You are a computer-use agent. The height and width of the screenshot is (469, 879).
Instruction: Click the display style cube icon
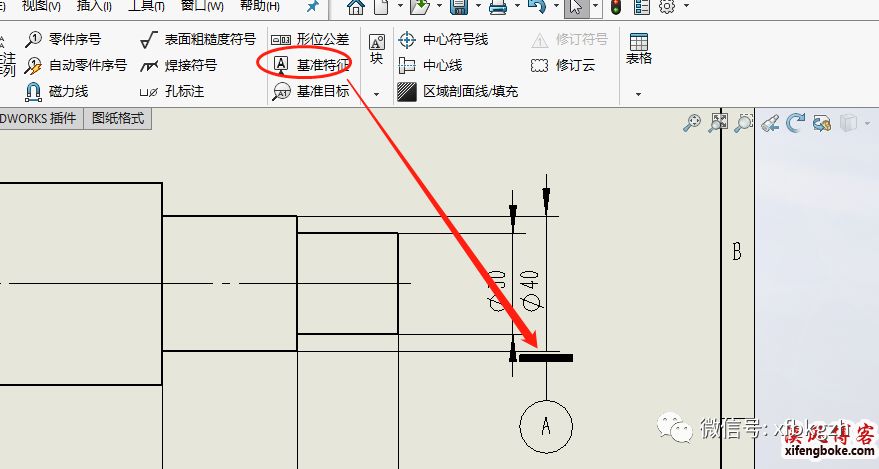848,123
